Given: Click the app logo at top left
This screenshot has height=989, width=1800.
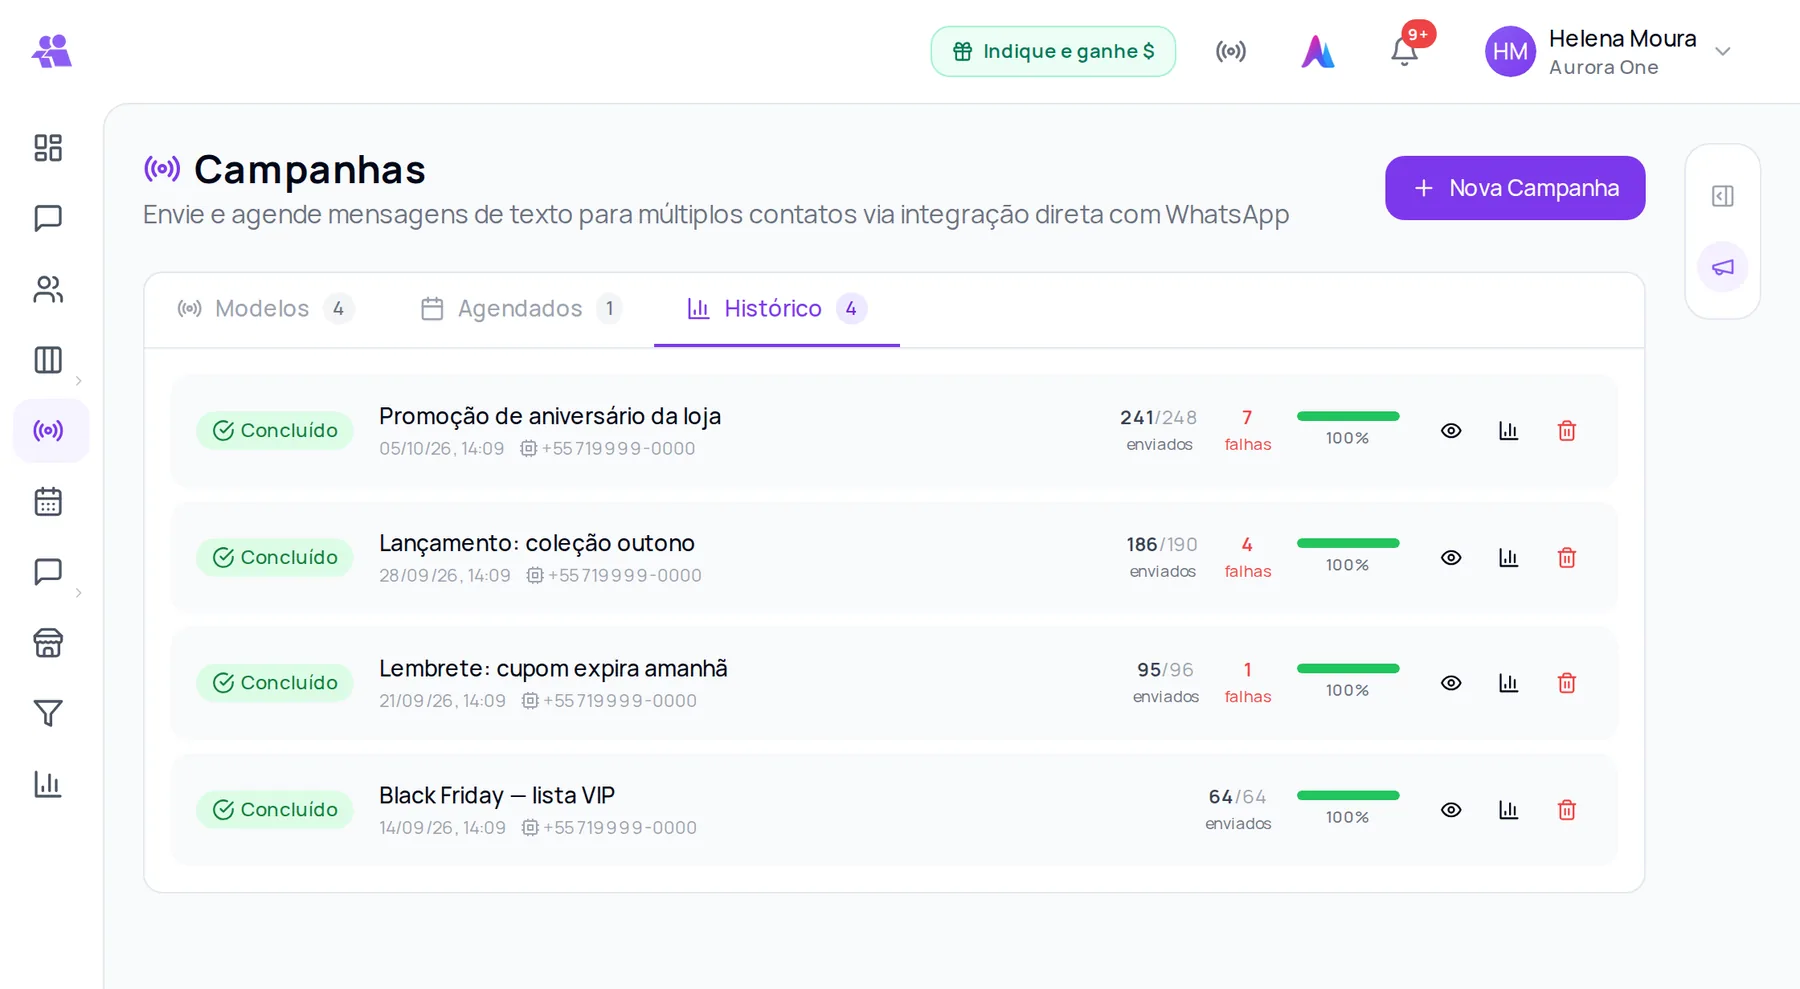Looking at the screenshot, I should click(x=52, y=51).
